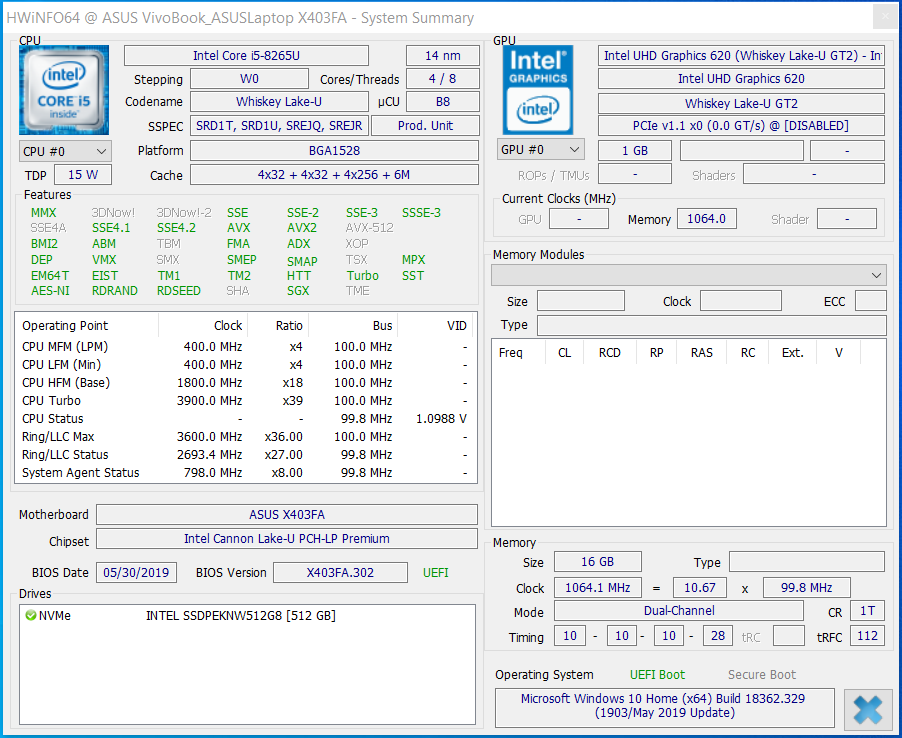Click the Dual-Channel memory mode field
Viewport: 902px width, 738px height.
pyautogui.click(x=678, y=611)
